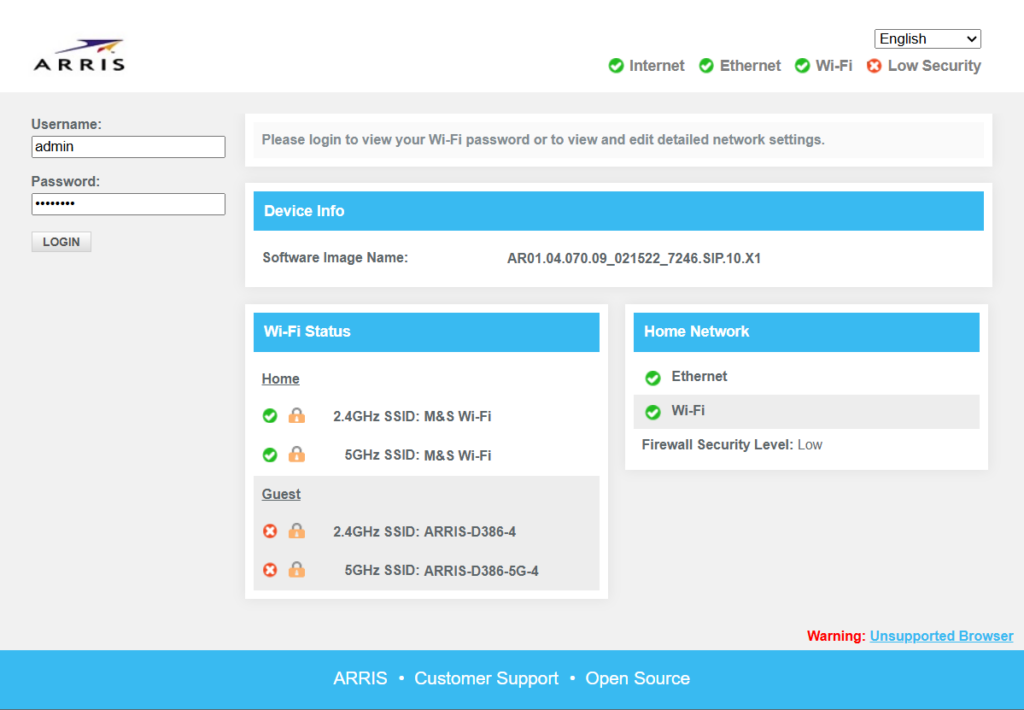Toggle the green status icon for 5GHz M&S Wi-Fi

[269, 454]
